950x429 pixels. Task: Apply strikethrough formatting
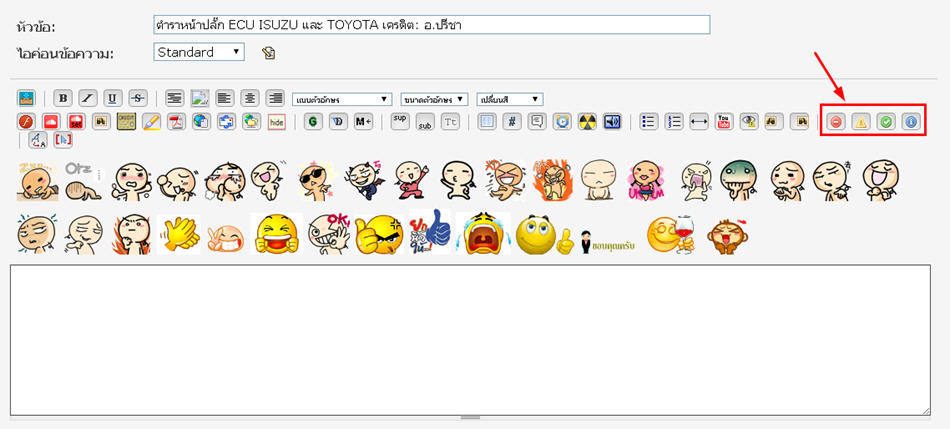(x=138, y=98)
